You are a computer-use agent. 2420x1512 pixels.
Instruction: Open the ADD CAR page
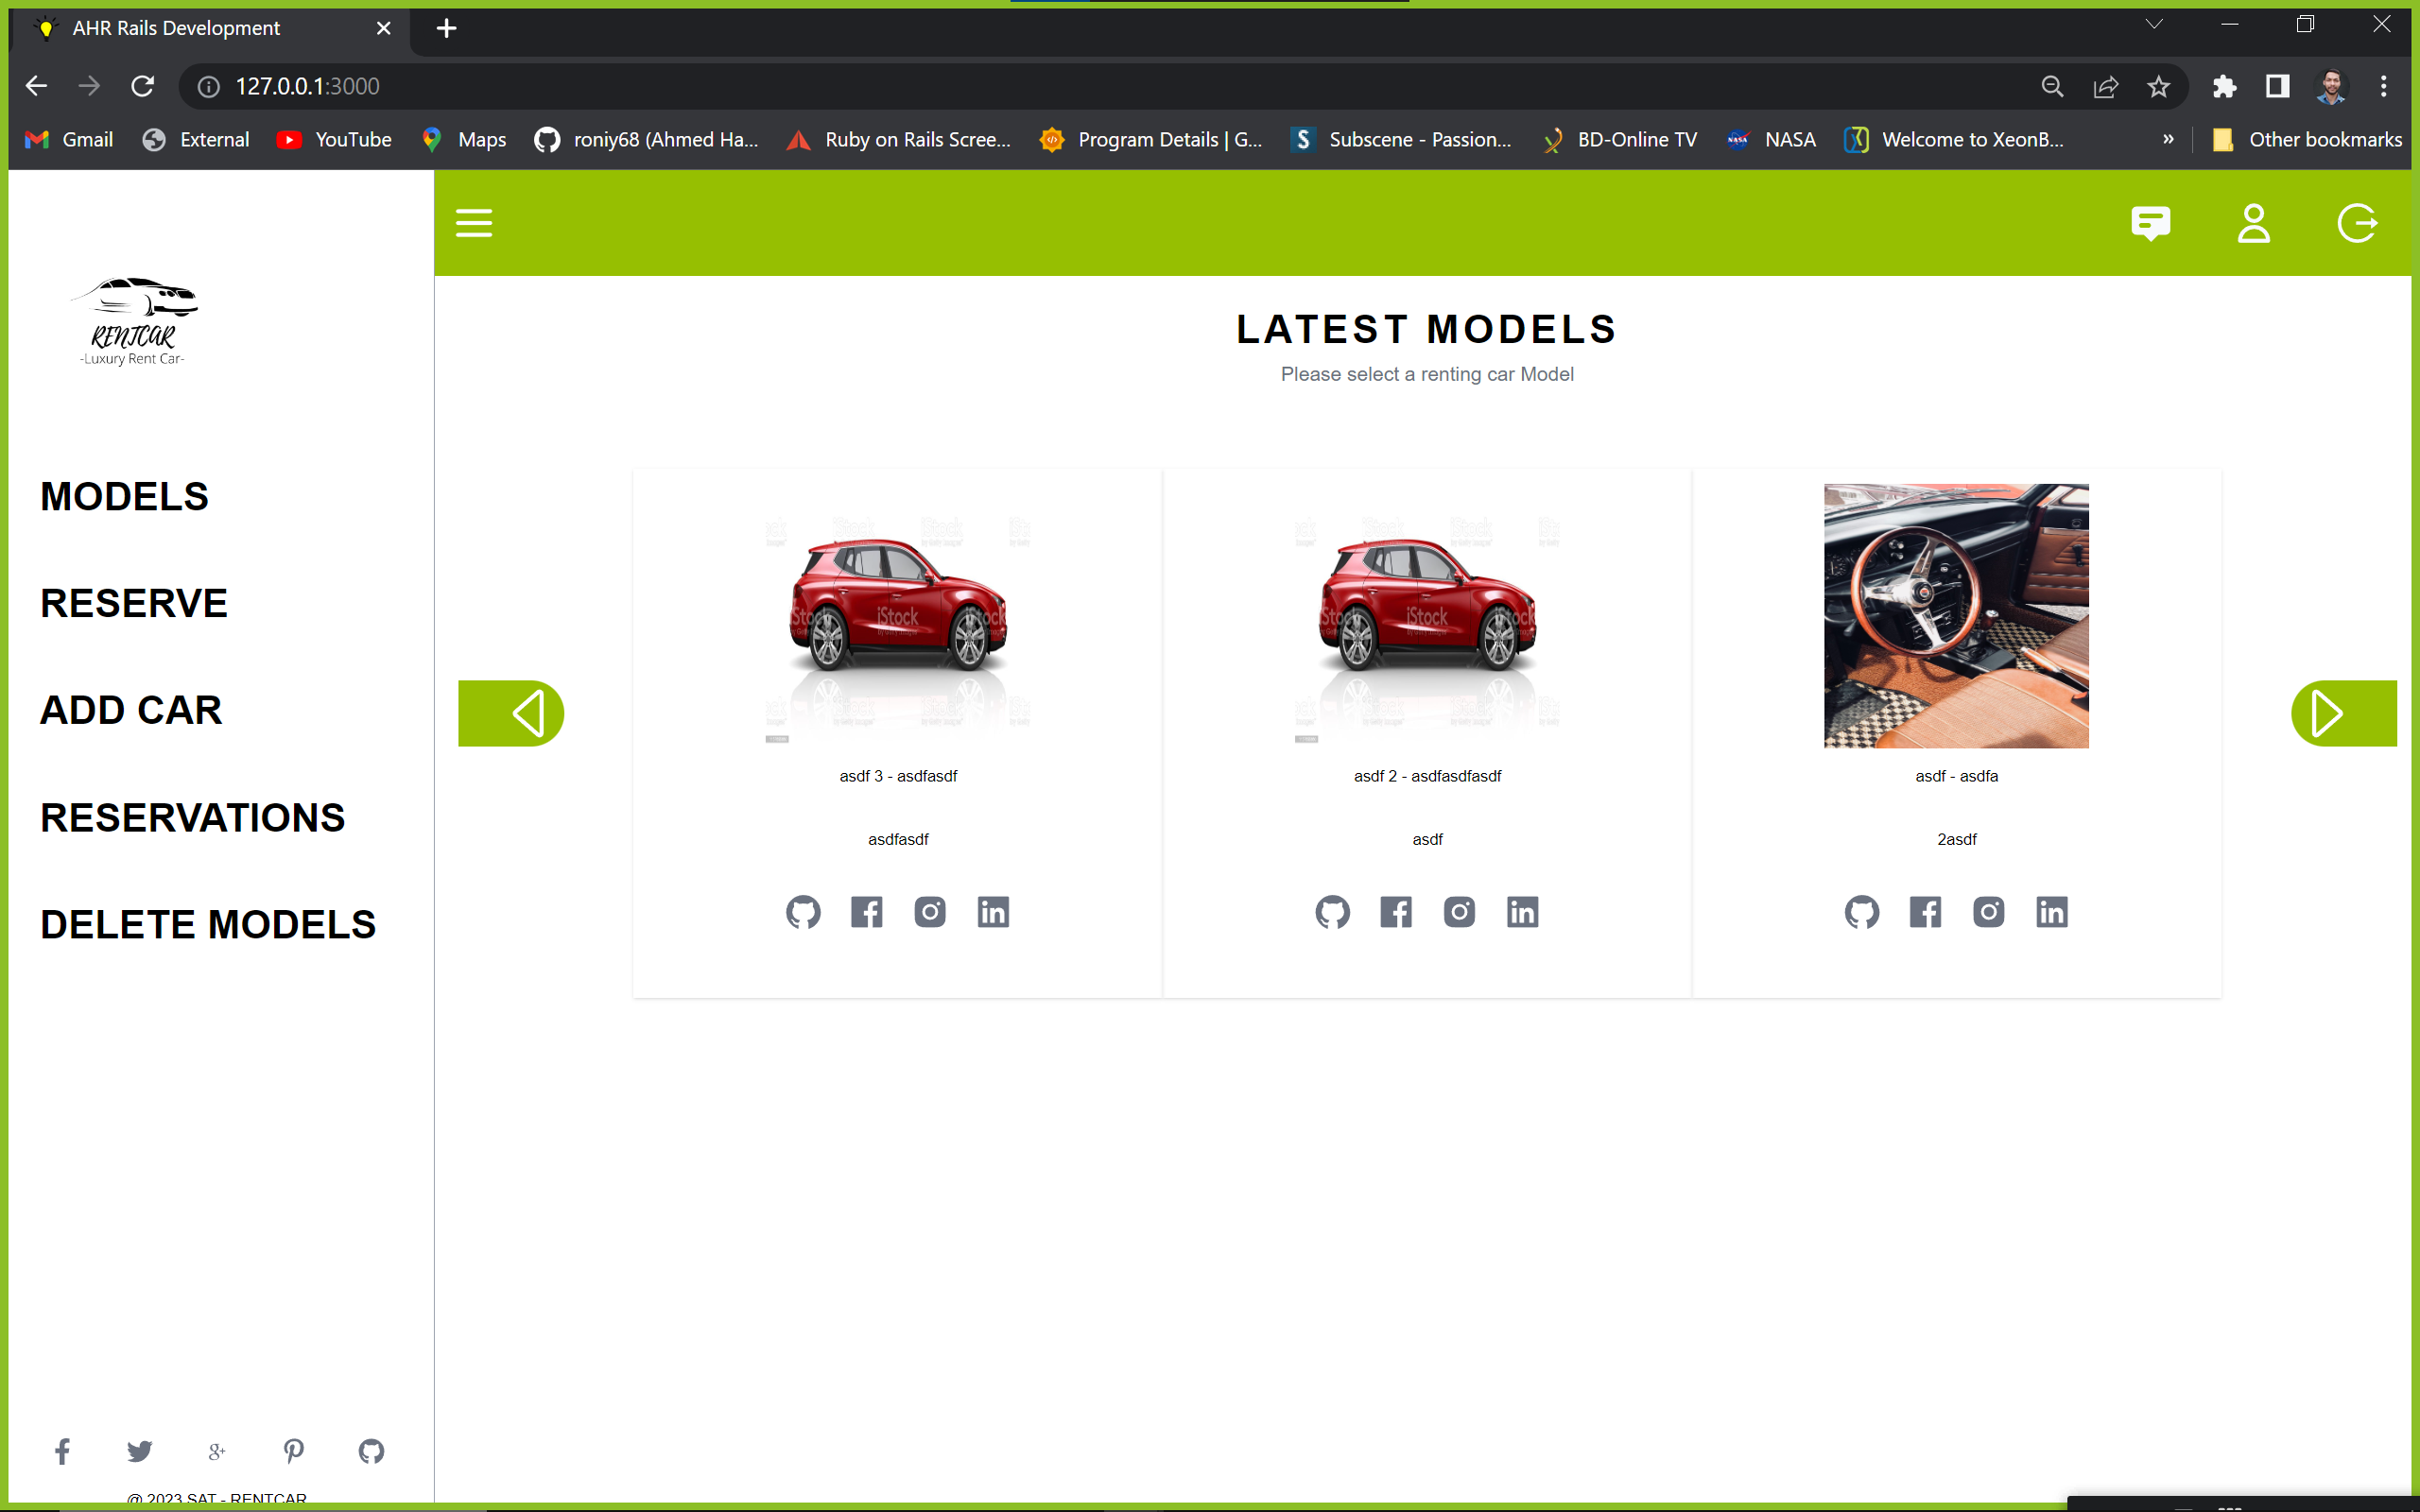[x=131, y=709]
